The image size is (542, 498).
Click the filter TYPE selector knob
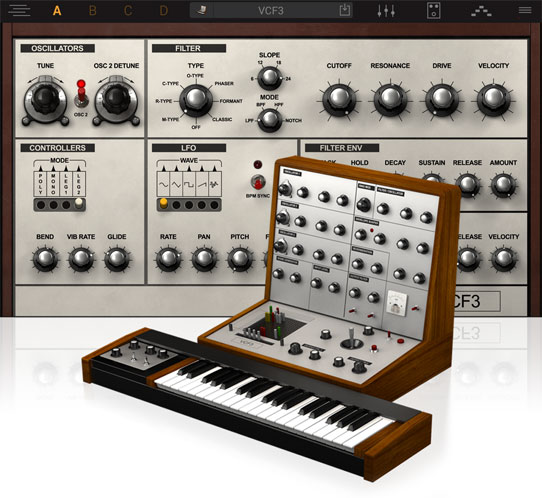(x=196, y=101)
